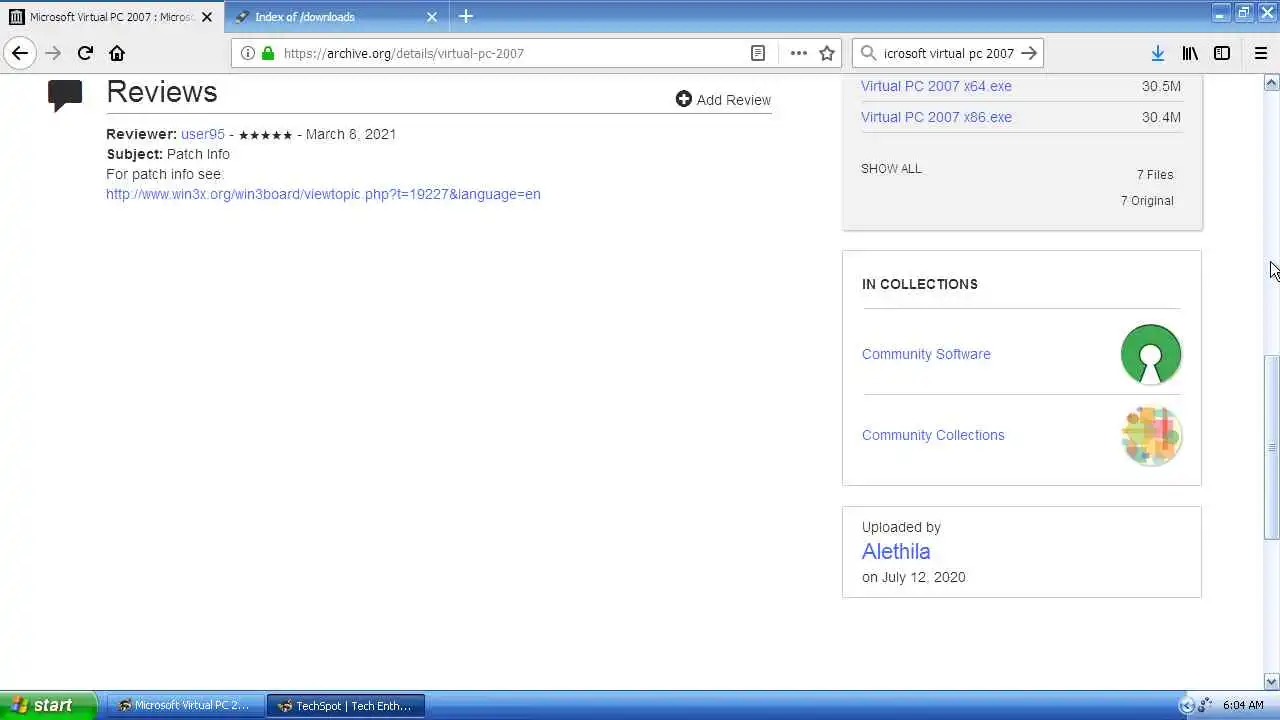1280x720 pixels.
Task: Click the 6:04 AM system clock
Action: point(1243,705)
